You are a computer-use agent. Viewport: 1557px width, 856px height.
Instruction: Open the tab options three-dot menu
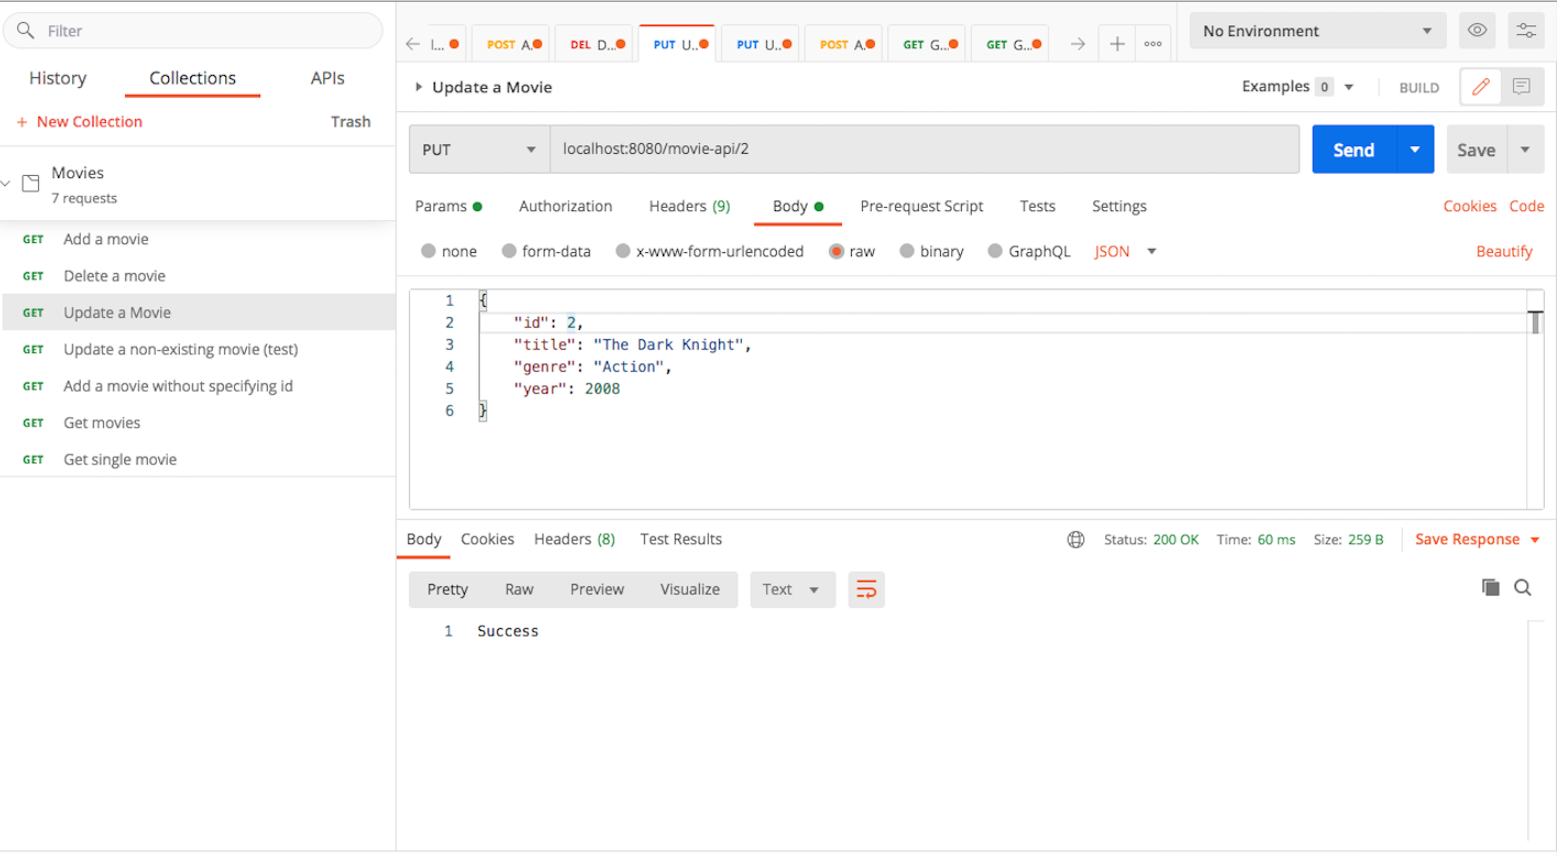pyautogui.click(x=1153, y=44)
